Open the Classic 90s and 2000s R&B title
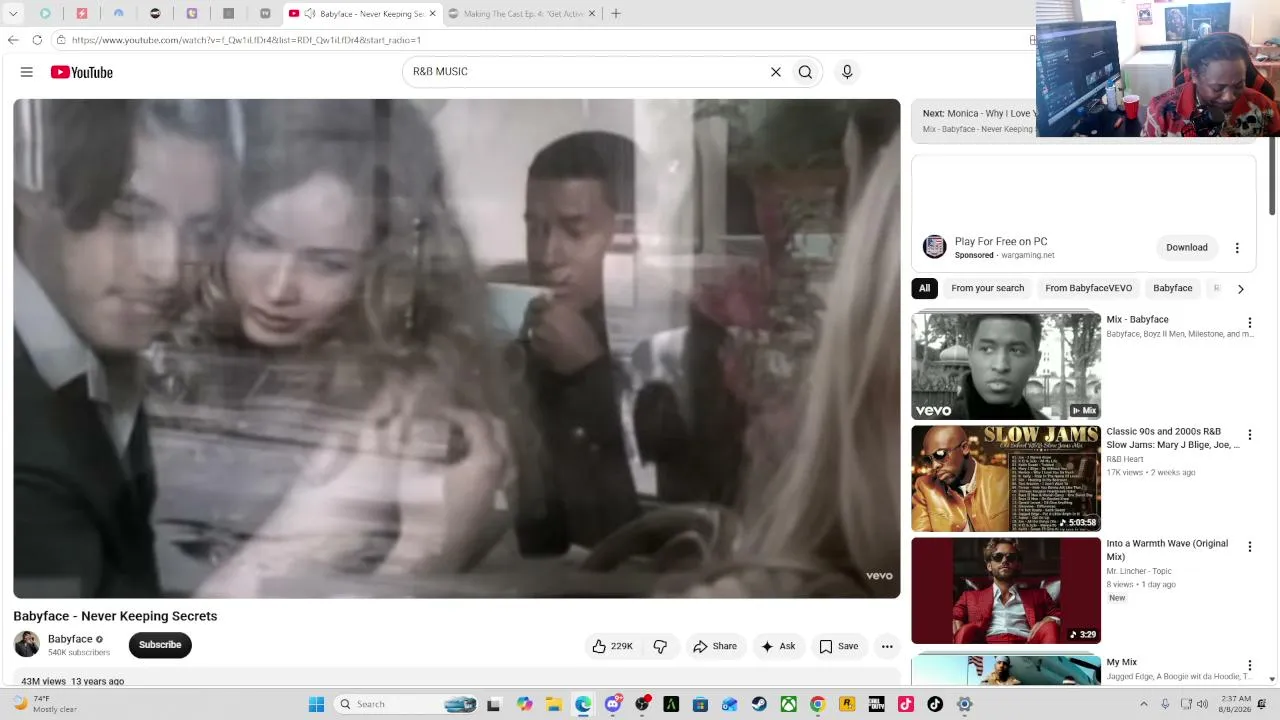 pos(1173,438)
